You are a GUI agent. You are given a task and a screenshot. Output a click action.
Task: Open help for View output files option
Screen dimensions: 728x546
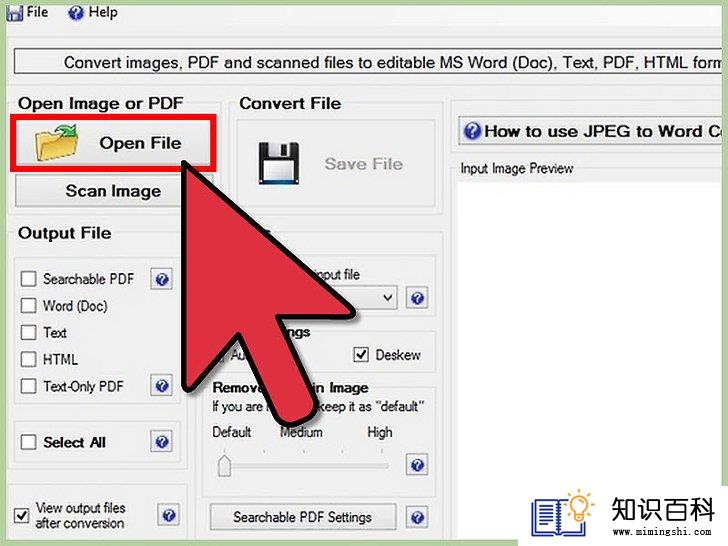point(169,515)
